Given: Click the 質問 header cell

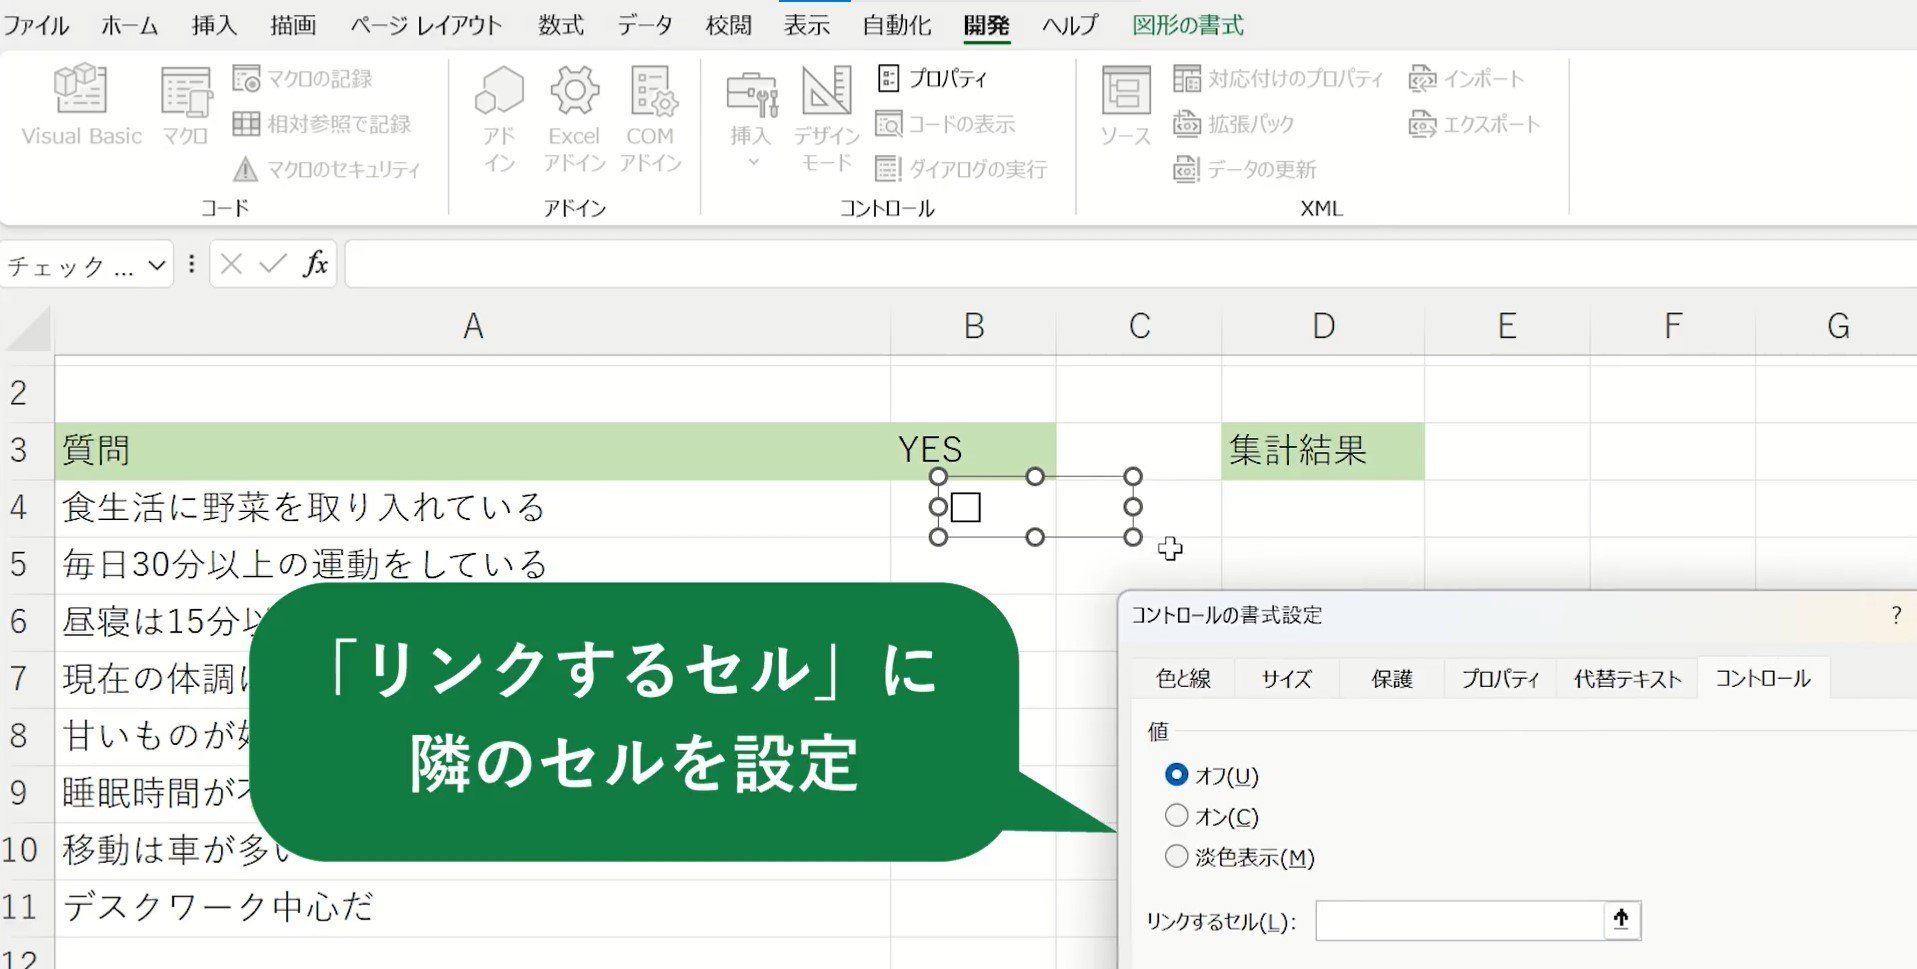Looking at the screenshot, I should [473, 451].
